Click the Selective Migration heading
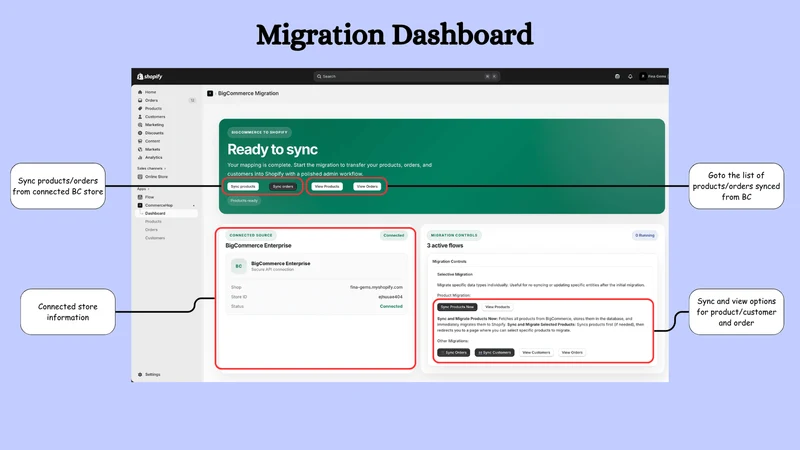This screenshot has width=800, height=450. [455, 274]
